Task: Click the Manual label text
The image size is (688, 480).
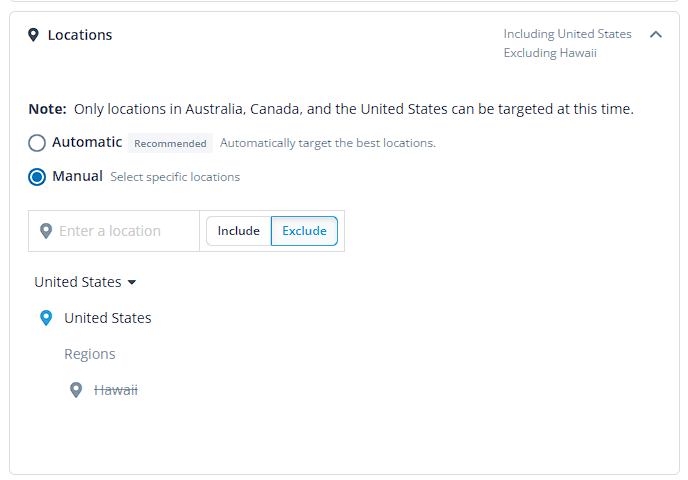Action: tap(77, 176)
